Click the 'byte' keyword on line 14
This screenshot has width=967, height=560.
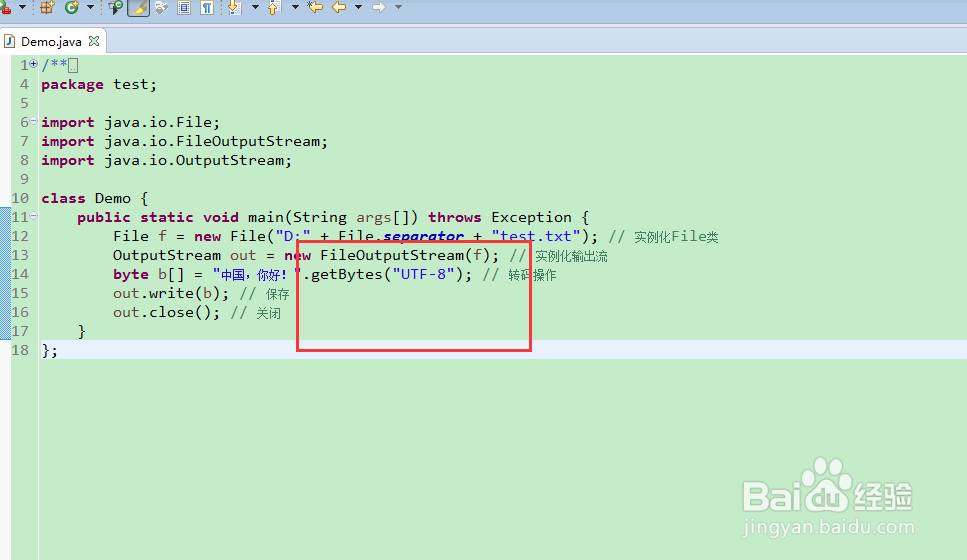tap(131, 274)
